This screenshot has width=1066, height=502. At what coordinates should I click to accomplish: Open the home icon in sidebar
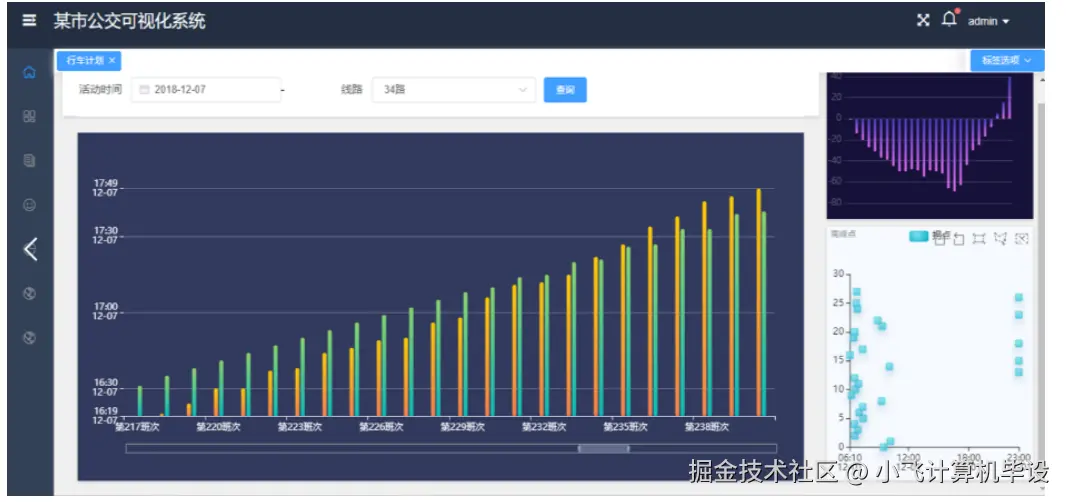click(x=29, y=73)
